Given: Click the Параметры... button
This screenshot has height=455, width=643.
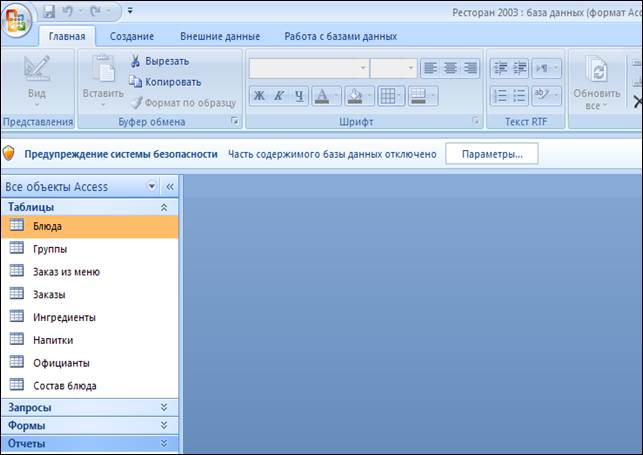Looking at the screenshot, I should [491, 154].
